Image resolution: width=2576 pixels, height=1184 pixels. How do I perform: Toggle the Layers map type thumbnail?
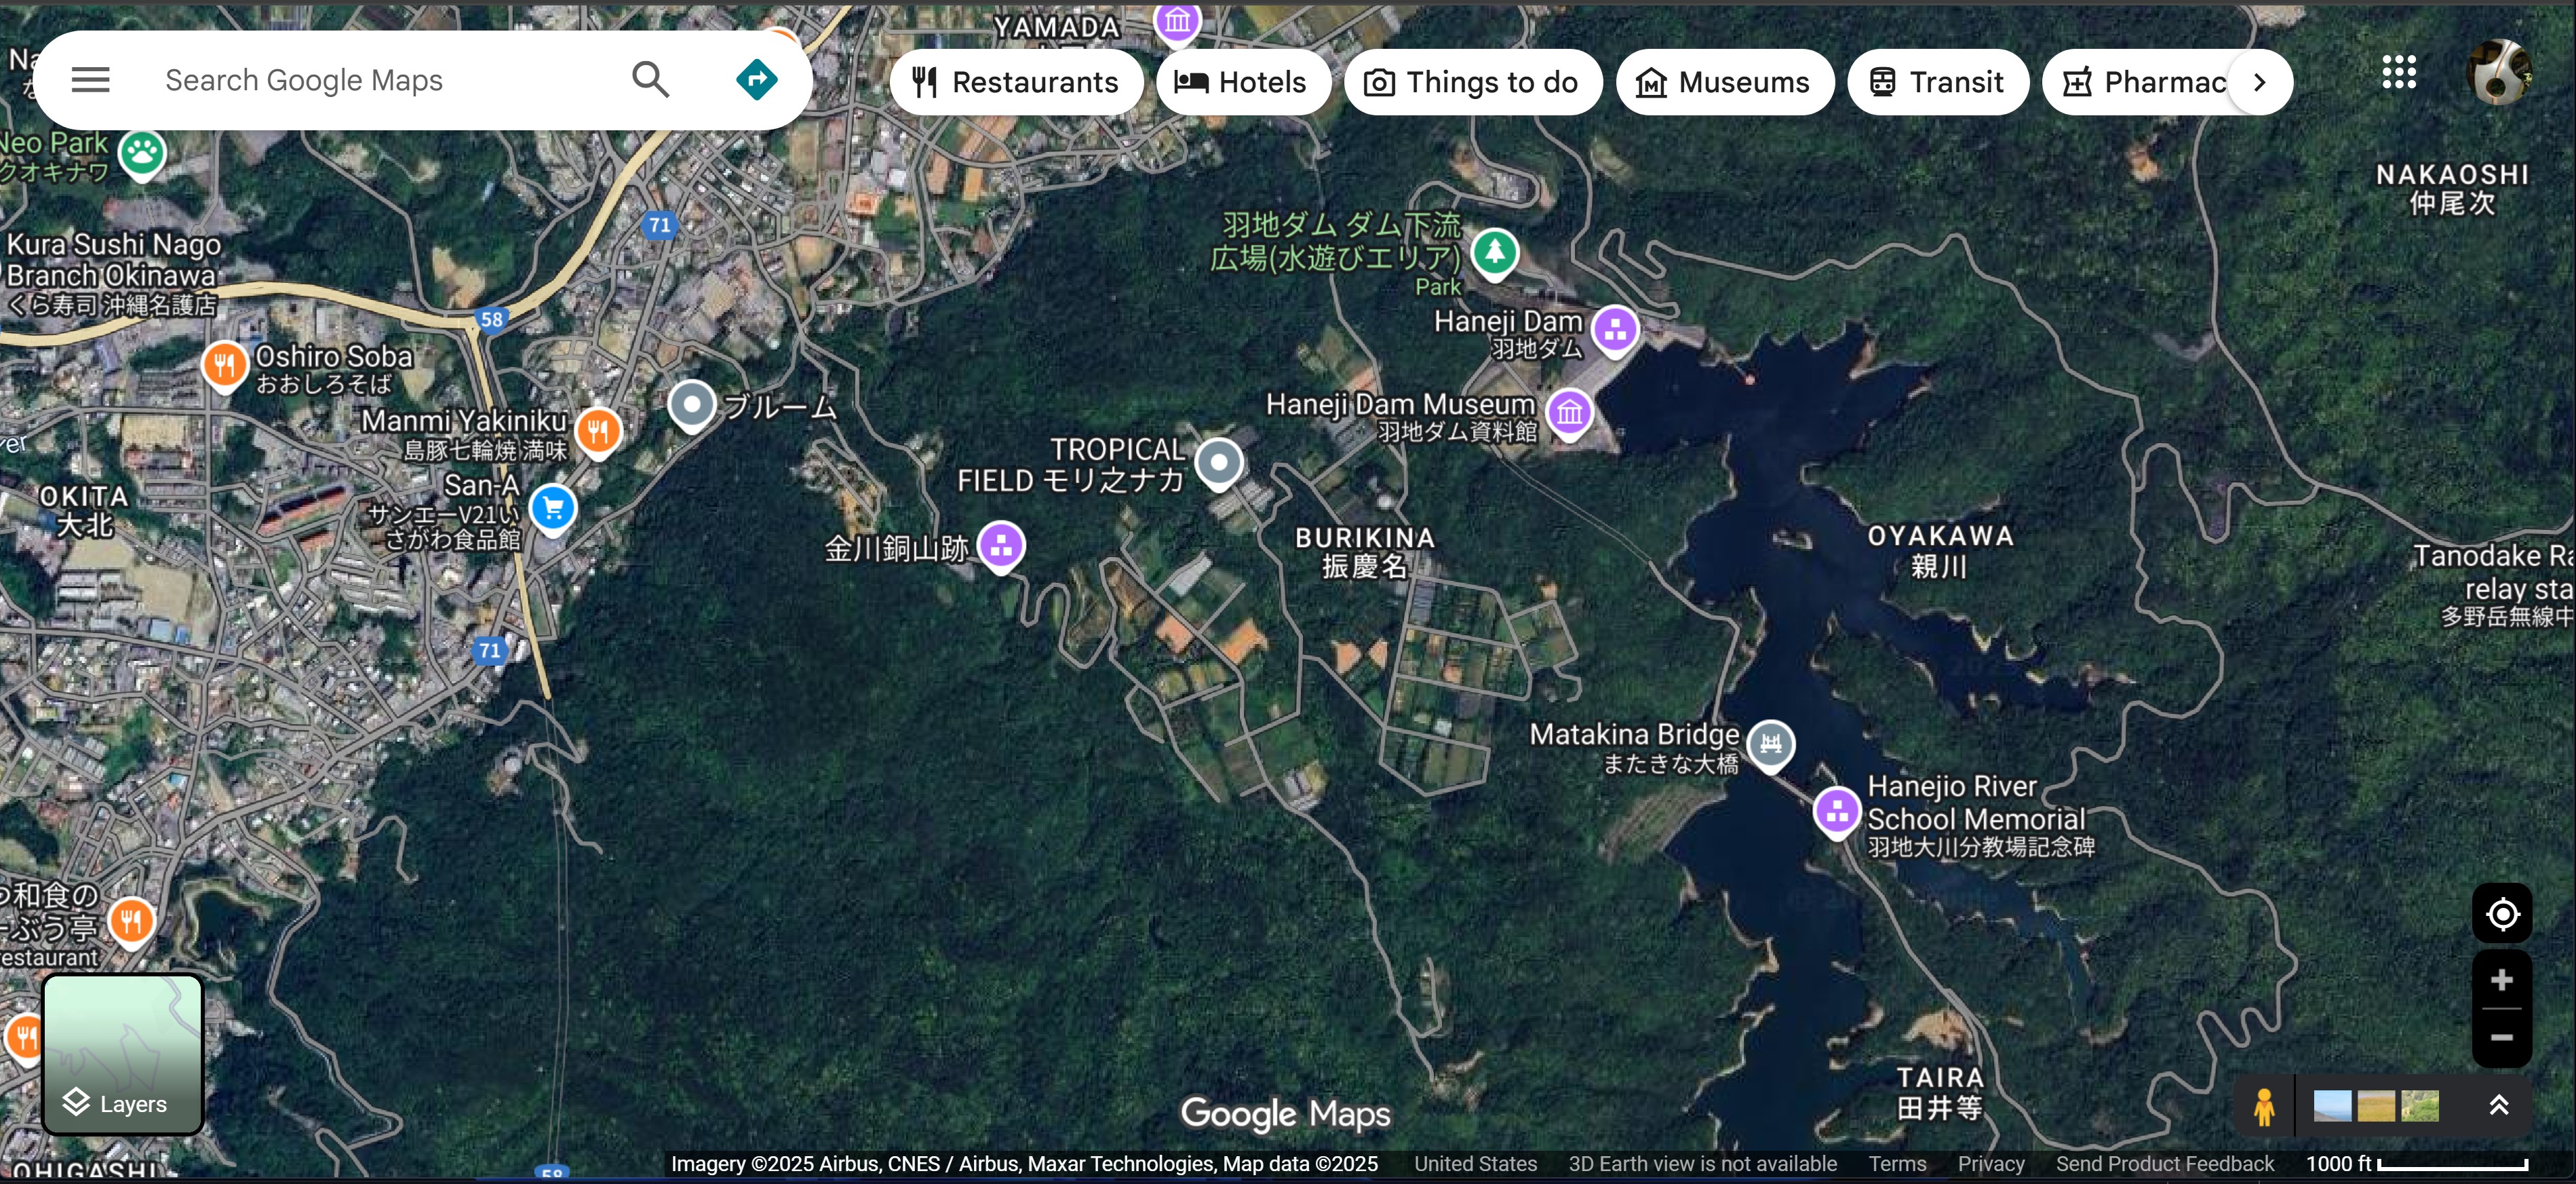123,1054
